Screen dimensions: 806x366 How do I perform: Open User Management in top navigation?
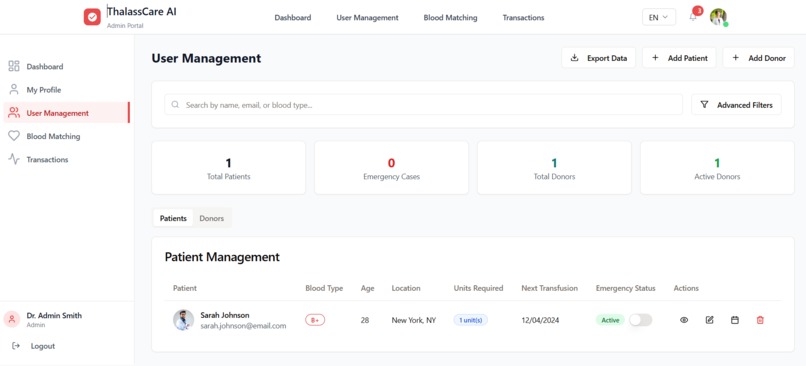pyautogui.click(x=367, y=17)
